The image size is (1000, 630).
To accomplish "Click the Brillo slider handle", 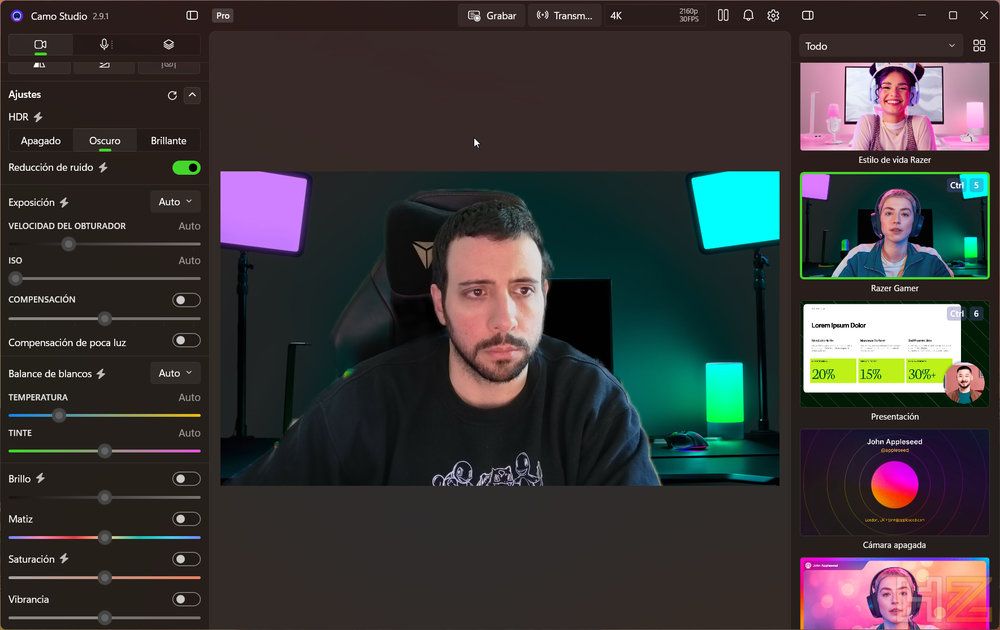I will coord(105,497).
